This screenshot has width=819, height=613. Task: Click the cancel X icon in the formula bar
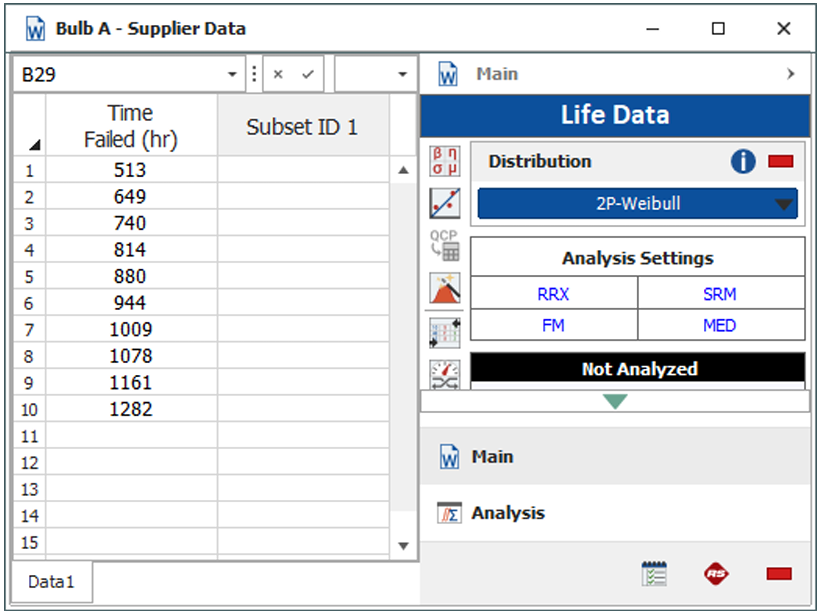[278, 75]
